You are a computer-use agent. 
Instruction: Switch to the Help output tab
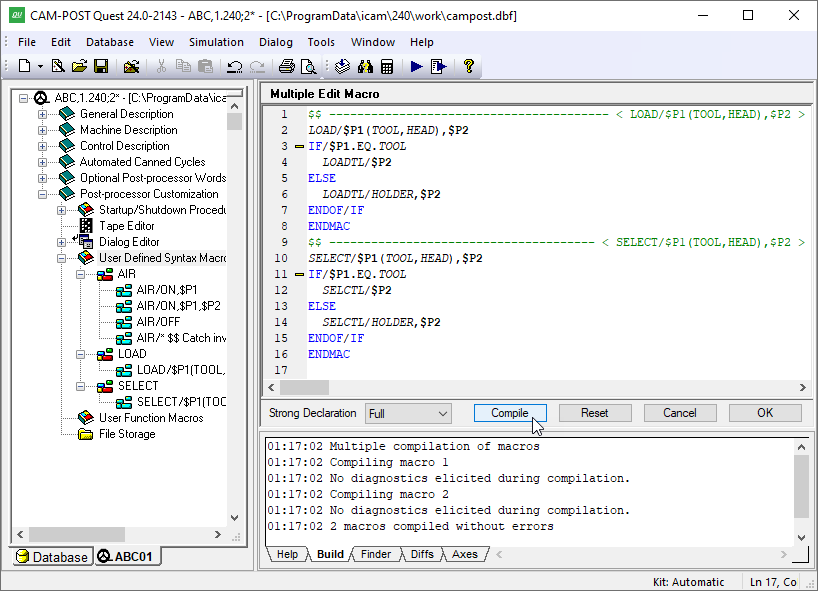(x=287, y=554)
